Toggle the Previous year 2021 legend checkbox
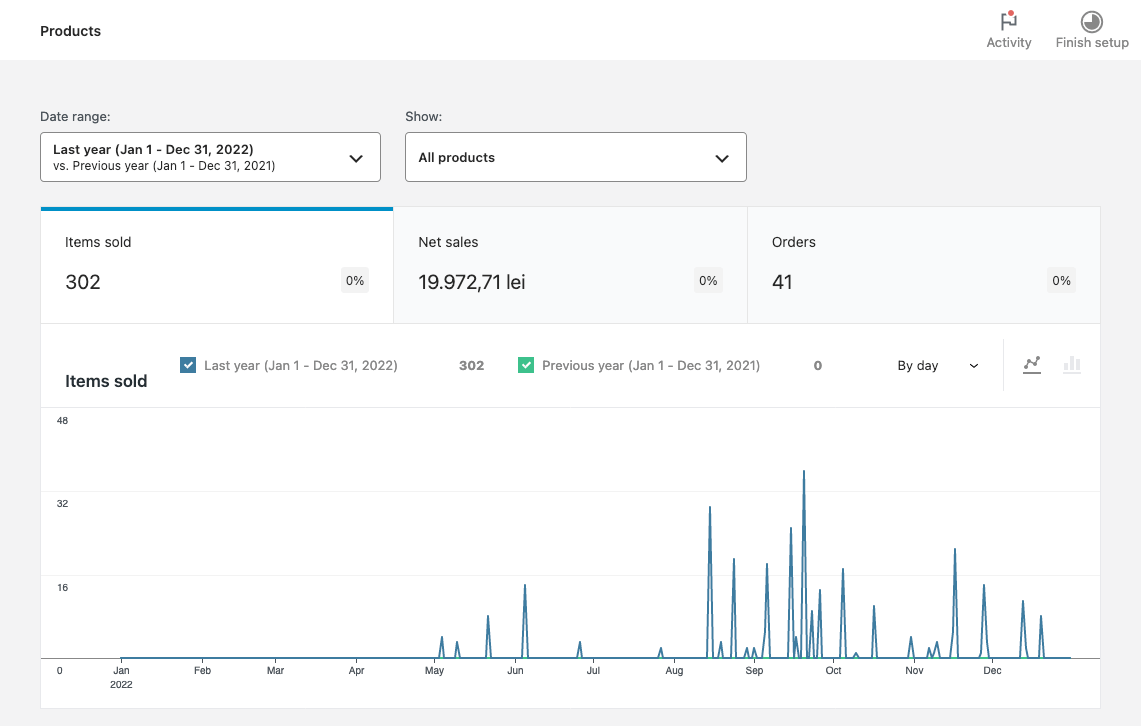 tap(526, 365)
